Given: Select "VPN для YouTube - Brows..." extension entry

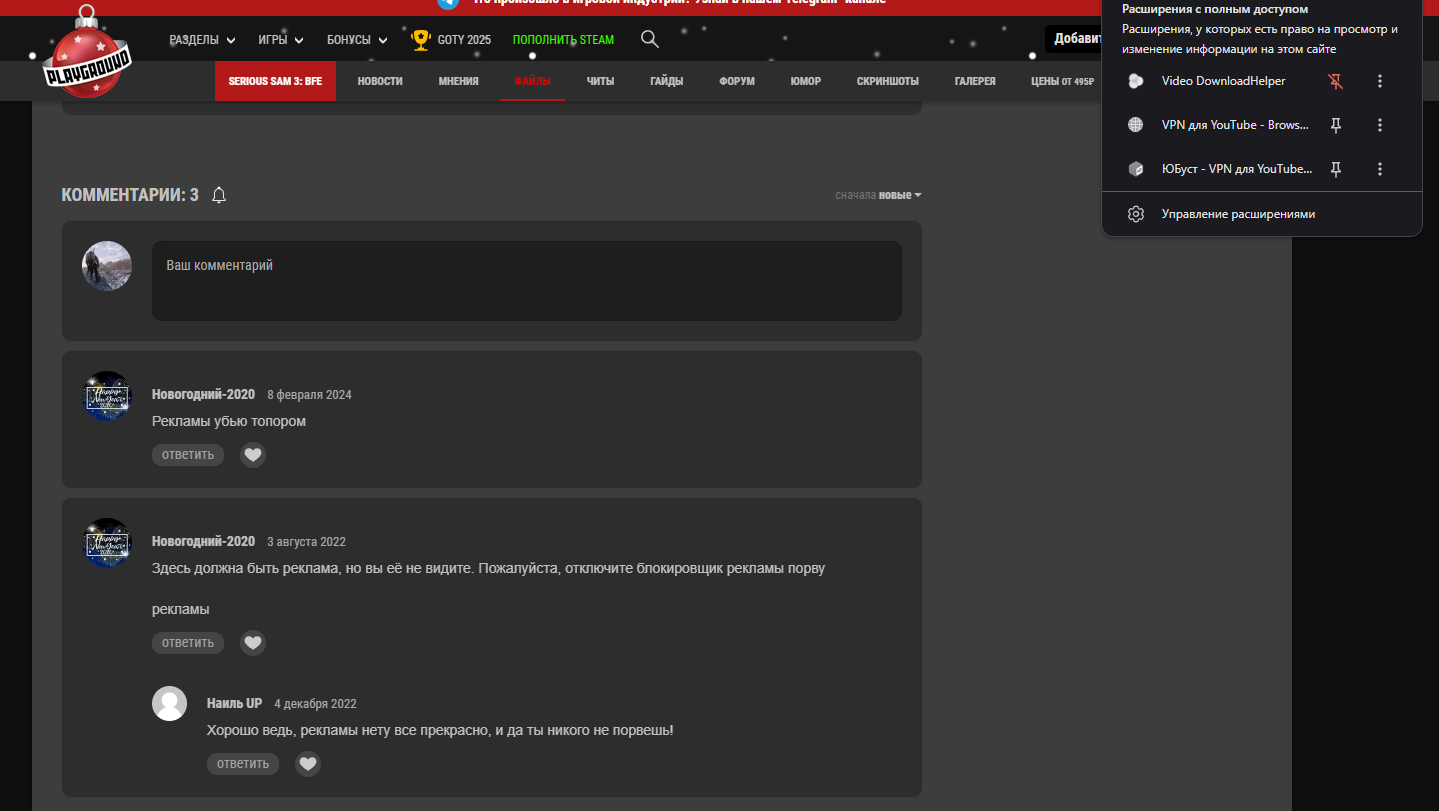Looking at the screenshot, I should 1236,125.
